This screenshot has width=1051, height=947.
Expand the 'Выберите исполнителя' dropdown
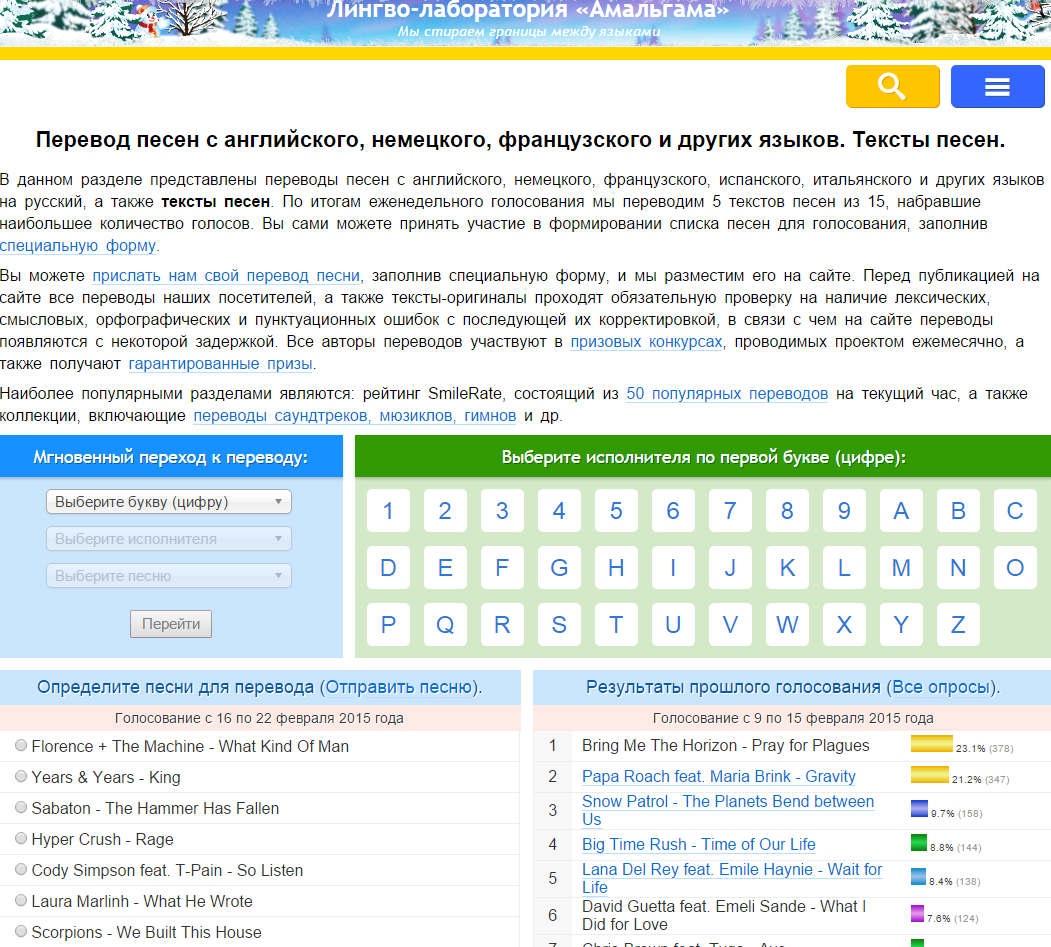168,539
